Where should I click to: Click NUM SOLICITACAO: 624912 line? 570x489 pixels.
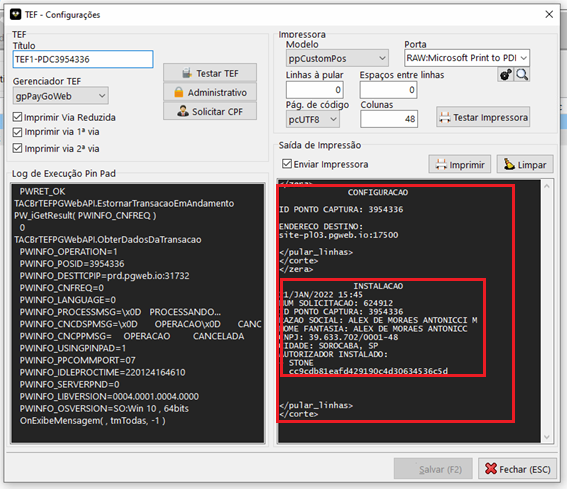click(338, 303)
